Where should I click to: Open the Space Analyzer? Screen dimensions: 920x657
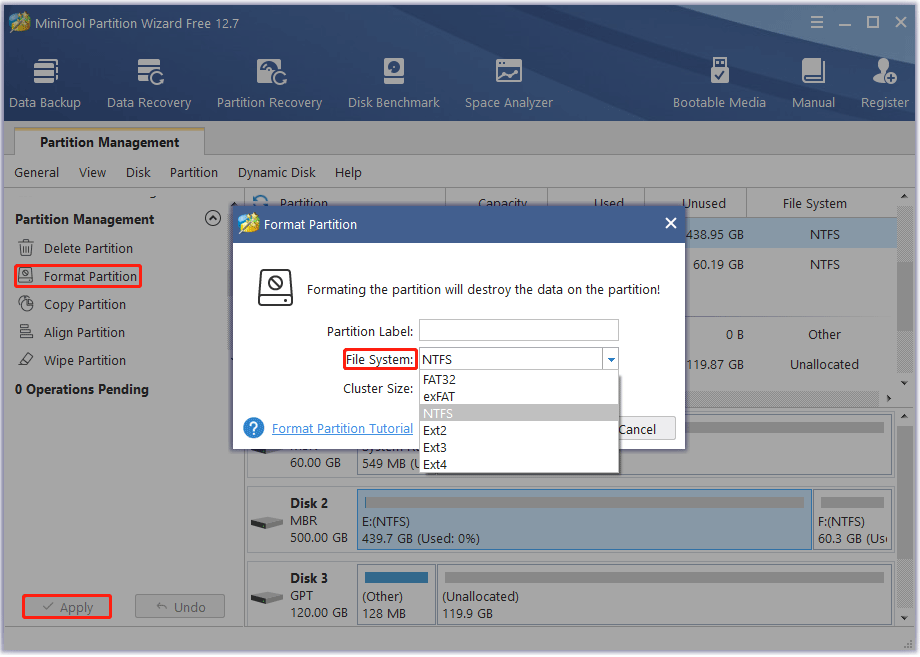click(509, 83)
